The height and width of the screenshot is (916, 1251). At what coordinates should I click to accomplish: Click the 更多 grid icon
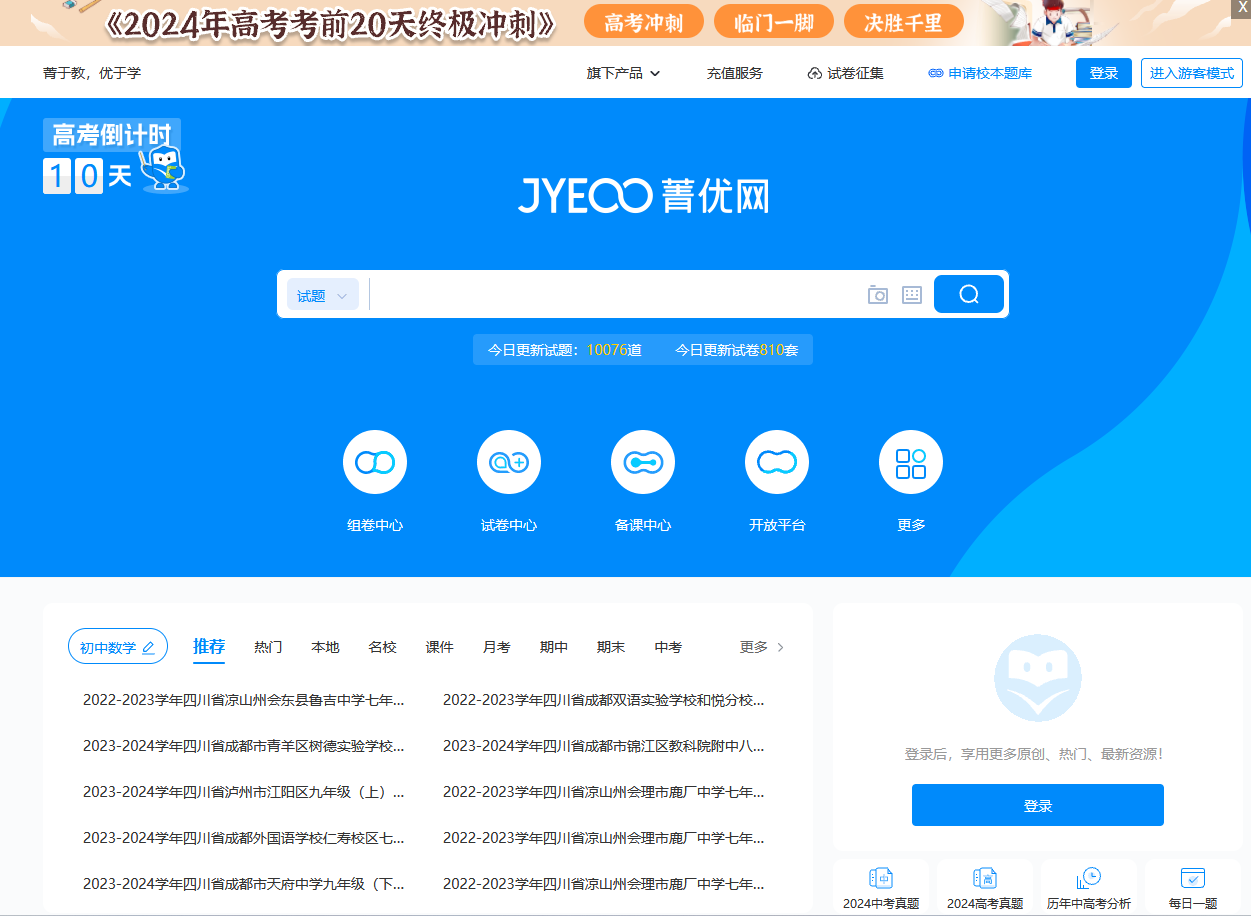(x=911, y=462)
